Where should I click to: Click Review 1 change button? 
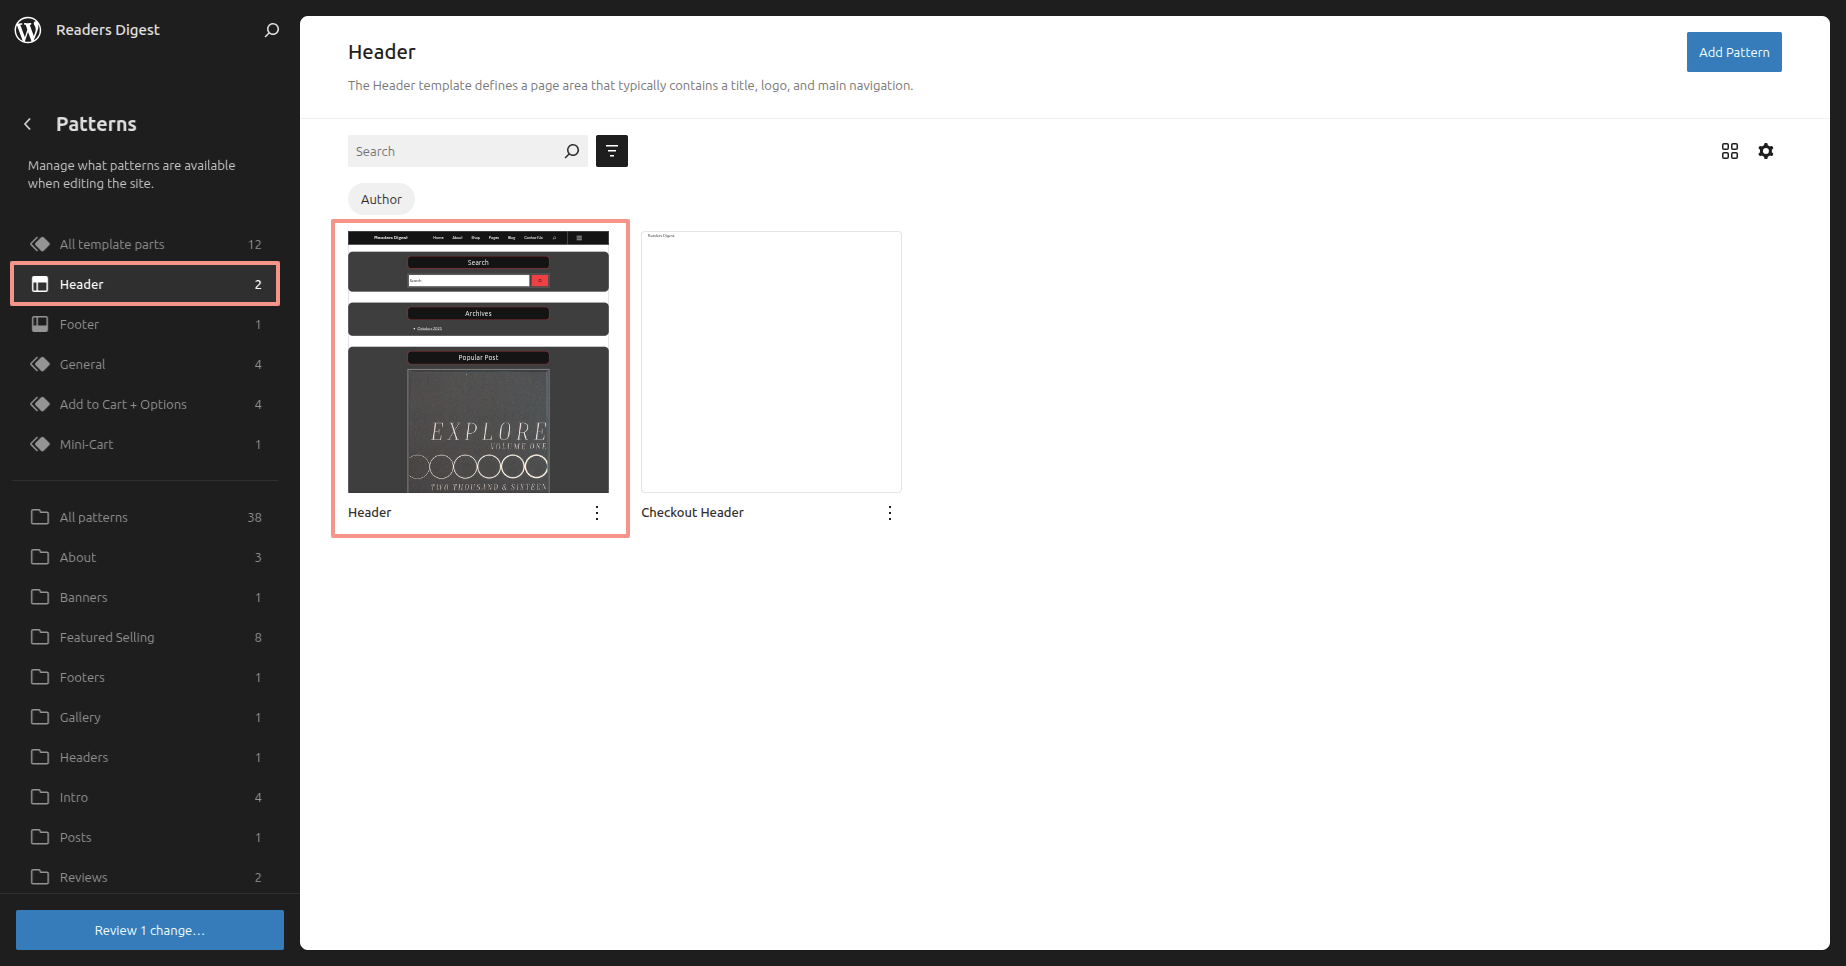[150, 930]
